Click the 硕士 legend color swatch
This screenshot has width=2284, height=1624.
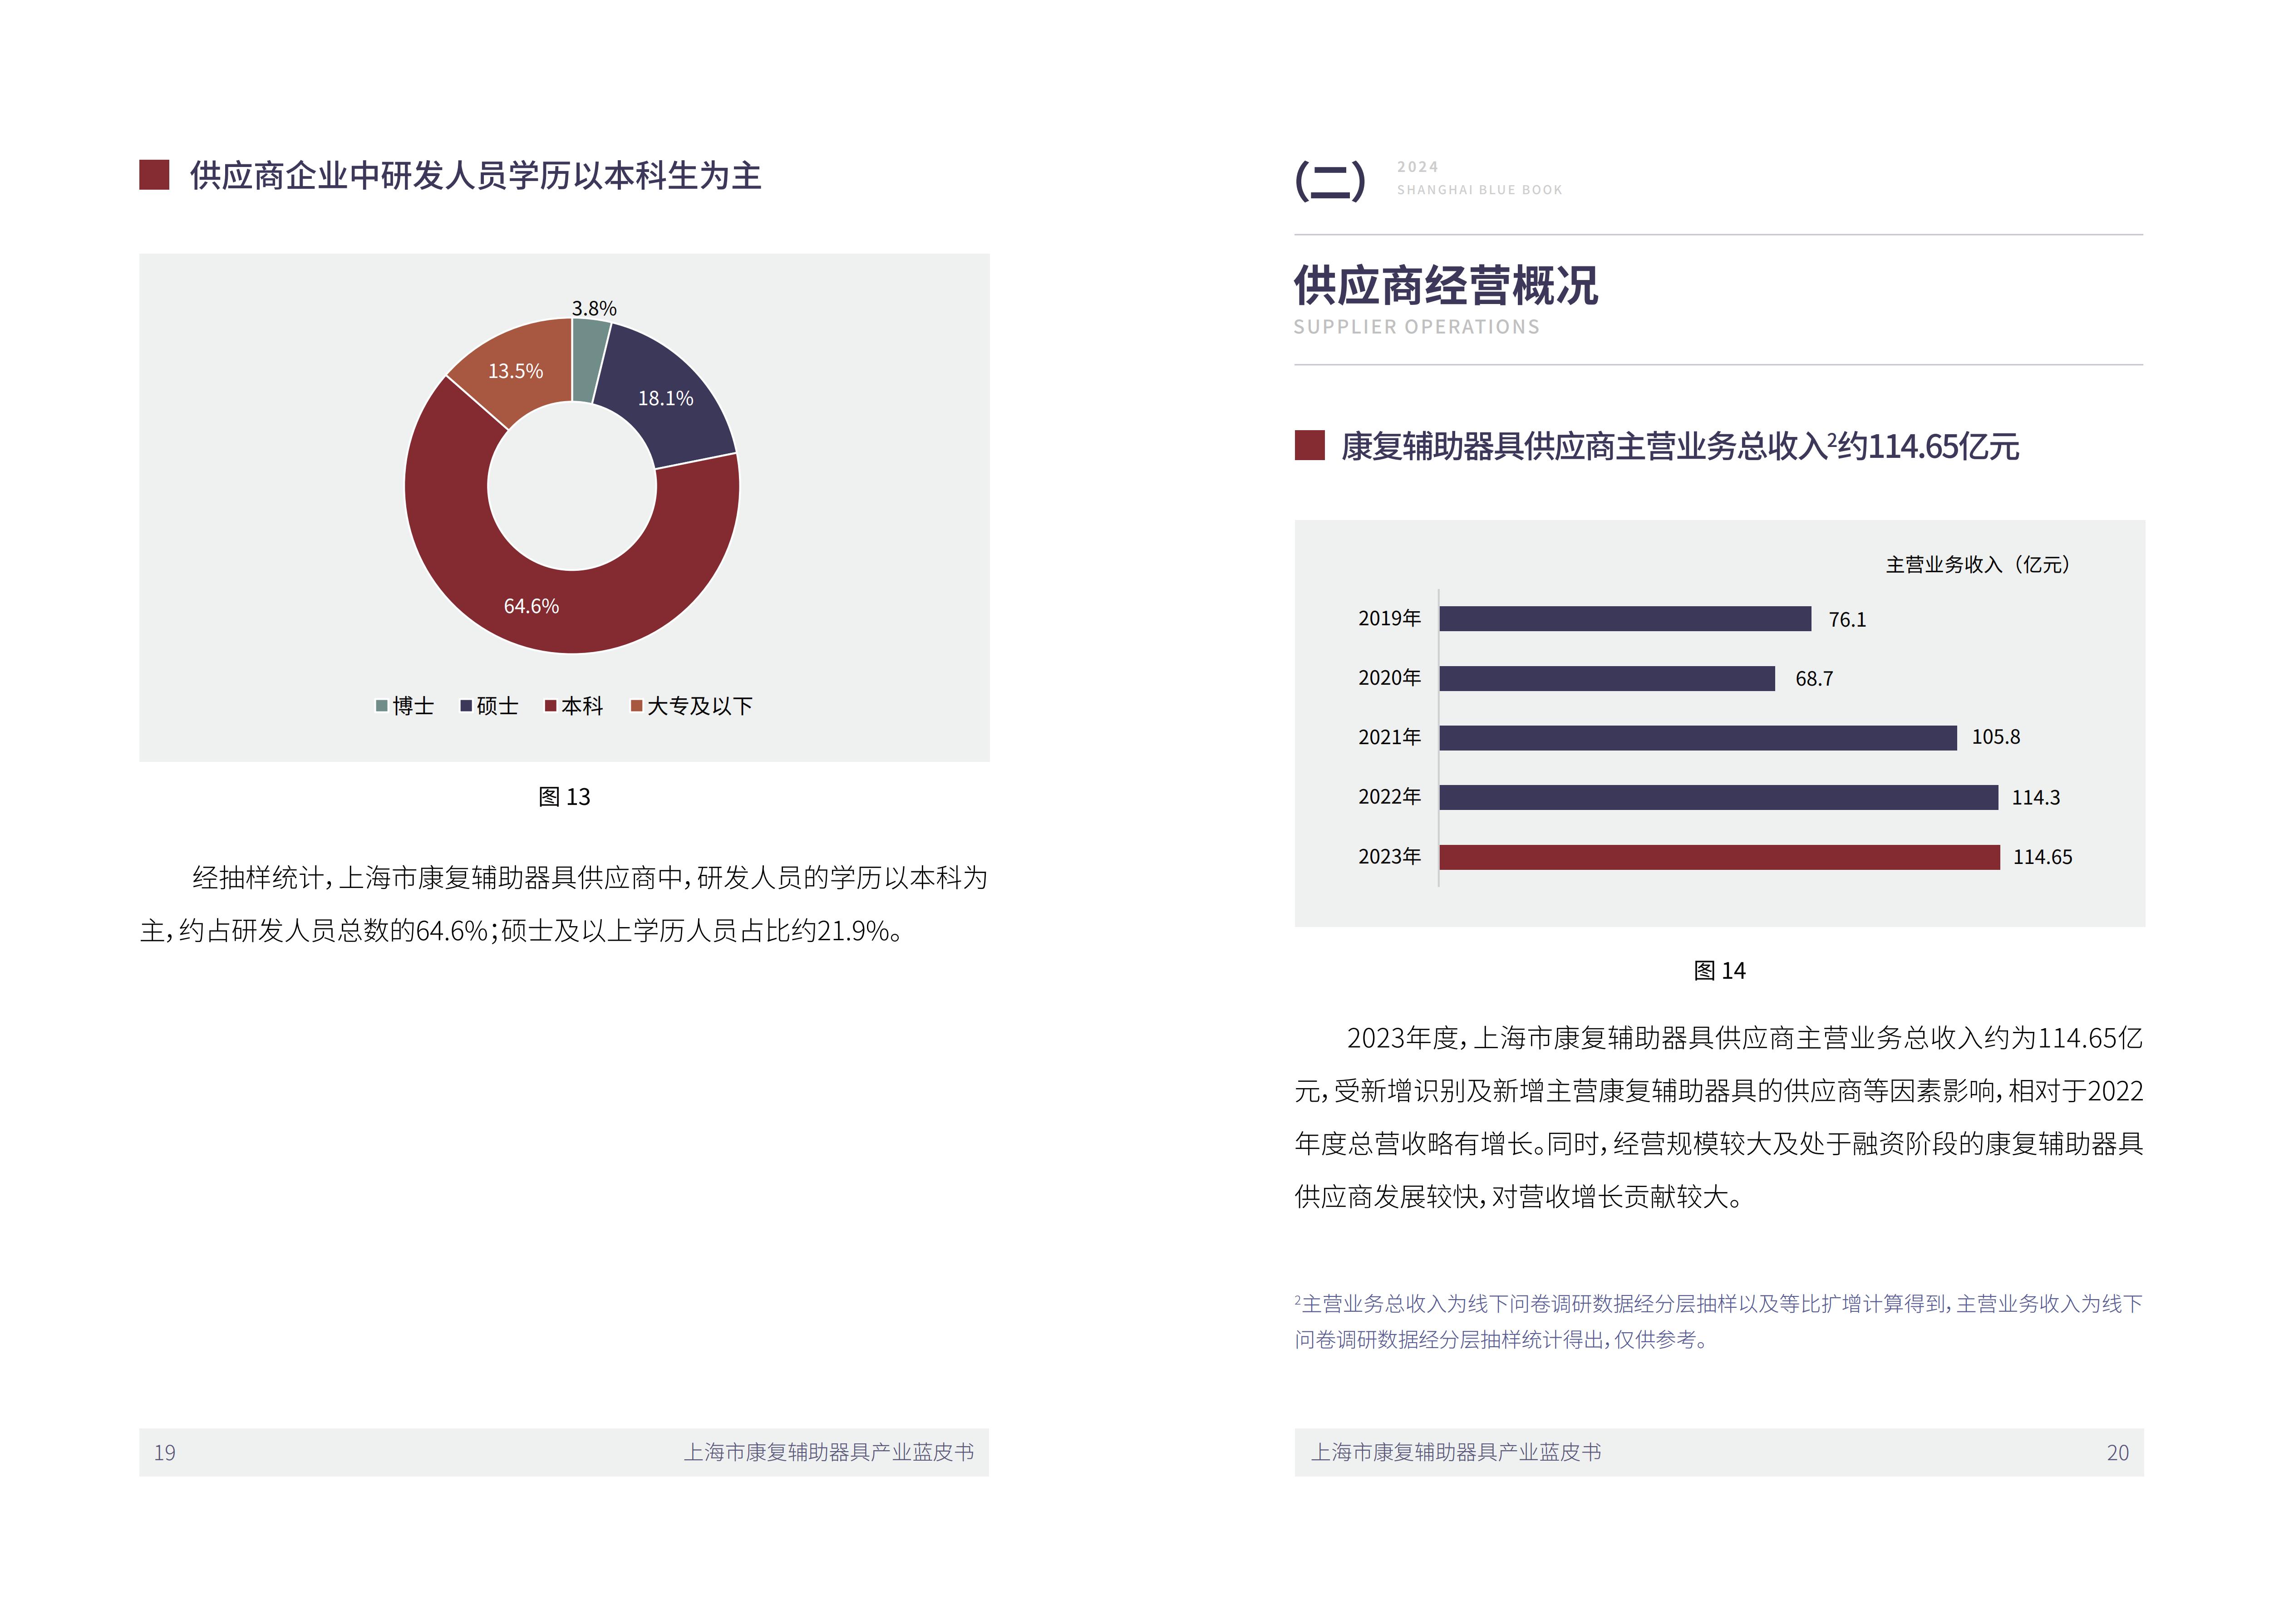(x=466, y=706)
